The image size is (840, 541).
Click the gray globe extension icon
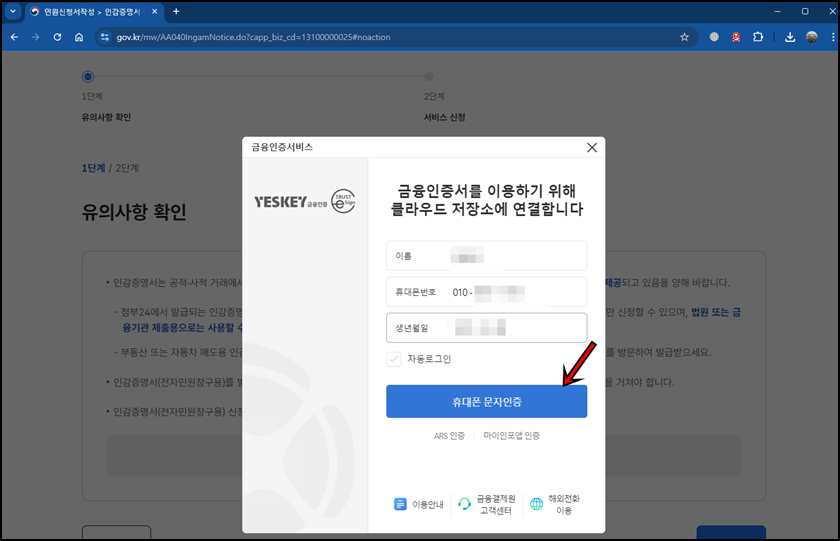(x=714, y=37)
